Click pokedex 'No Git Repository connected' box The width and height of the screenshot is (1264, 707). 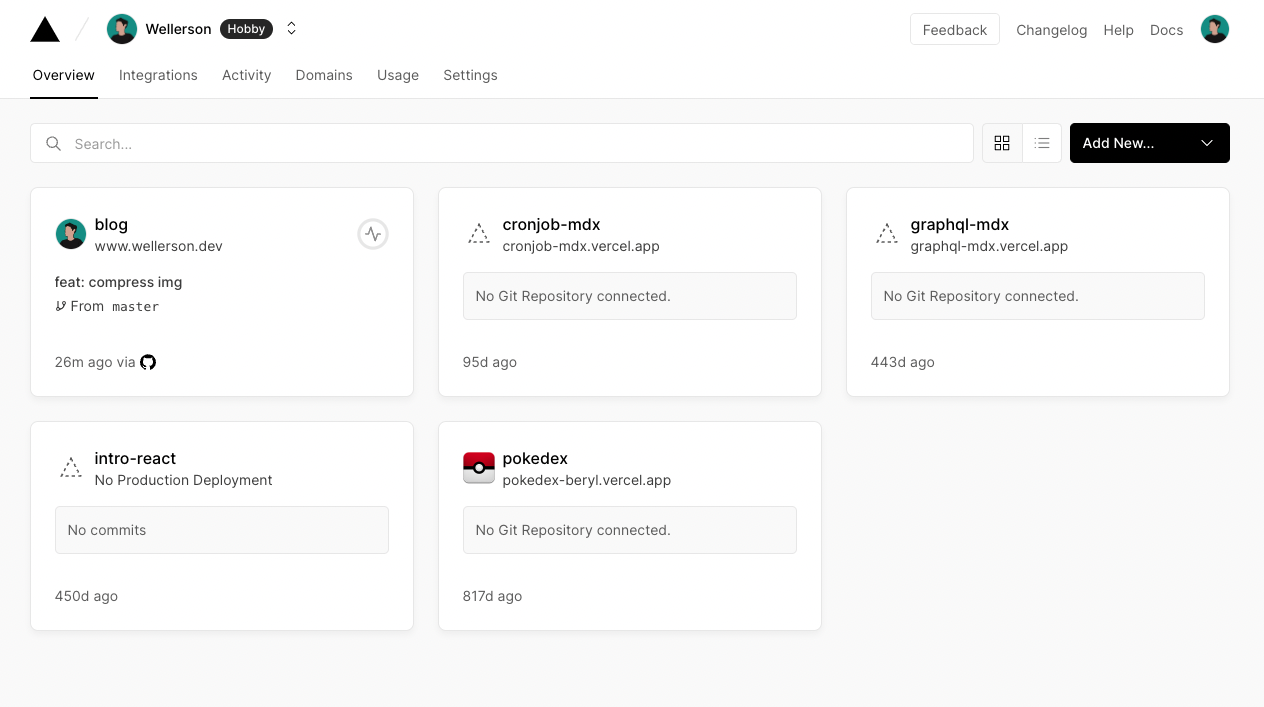pyautogui.click(x=630, y=530)
